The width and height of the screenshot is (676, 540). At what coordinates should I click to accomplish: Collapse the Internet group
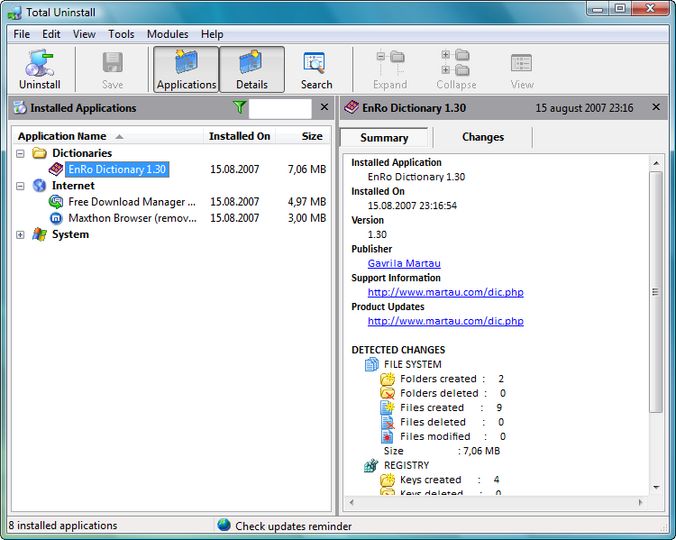[20, 186]
